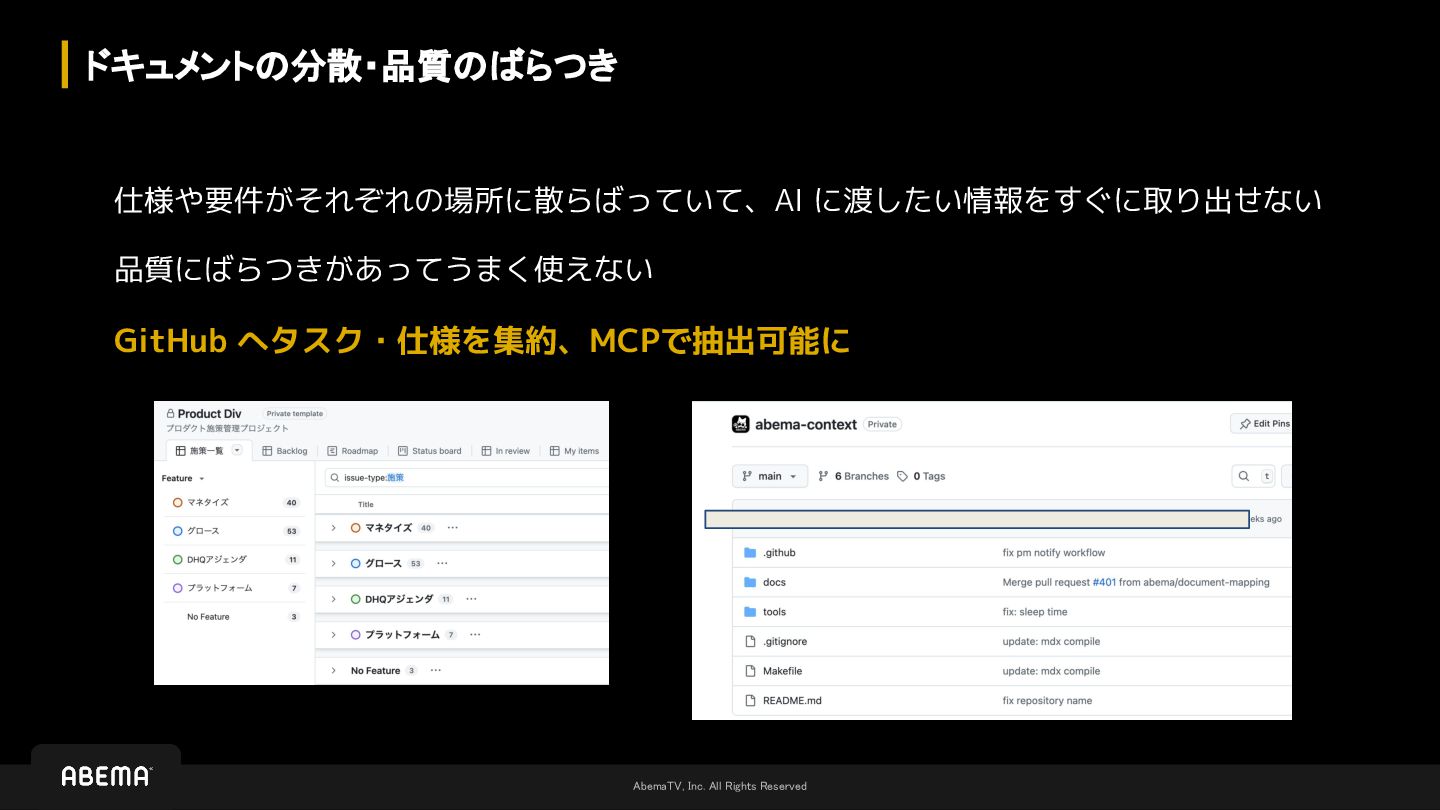Click the issue-type:施策 filter field
Screen dimensions: 1440x810
pos(466,478)
